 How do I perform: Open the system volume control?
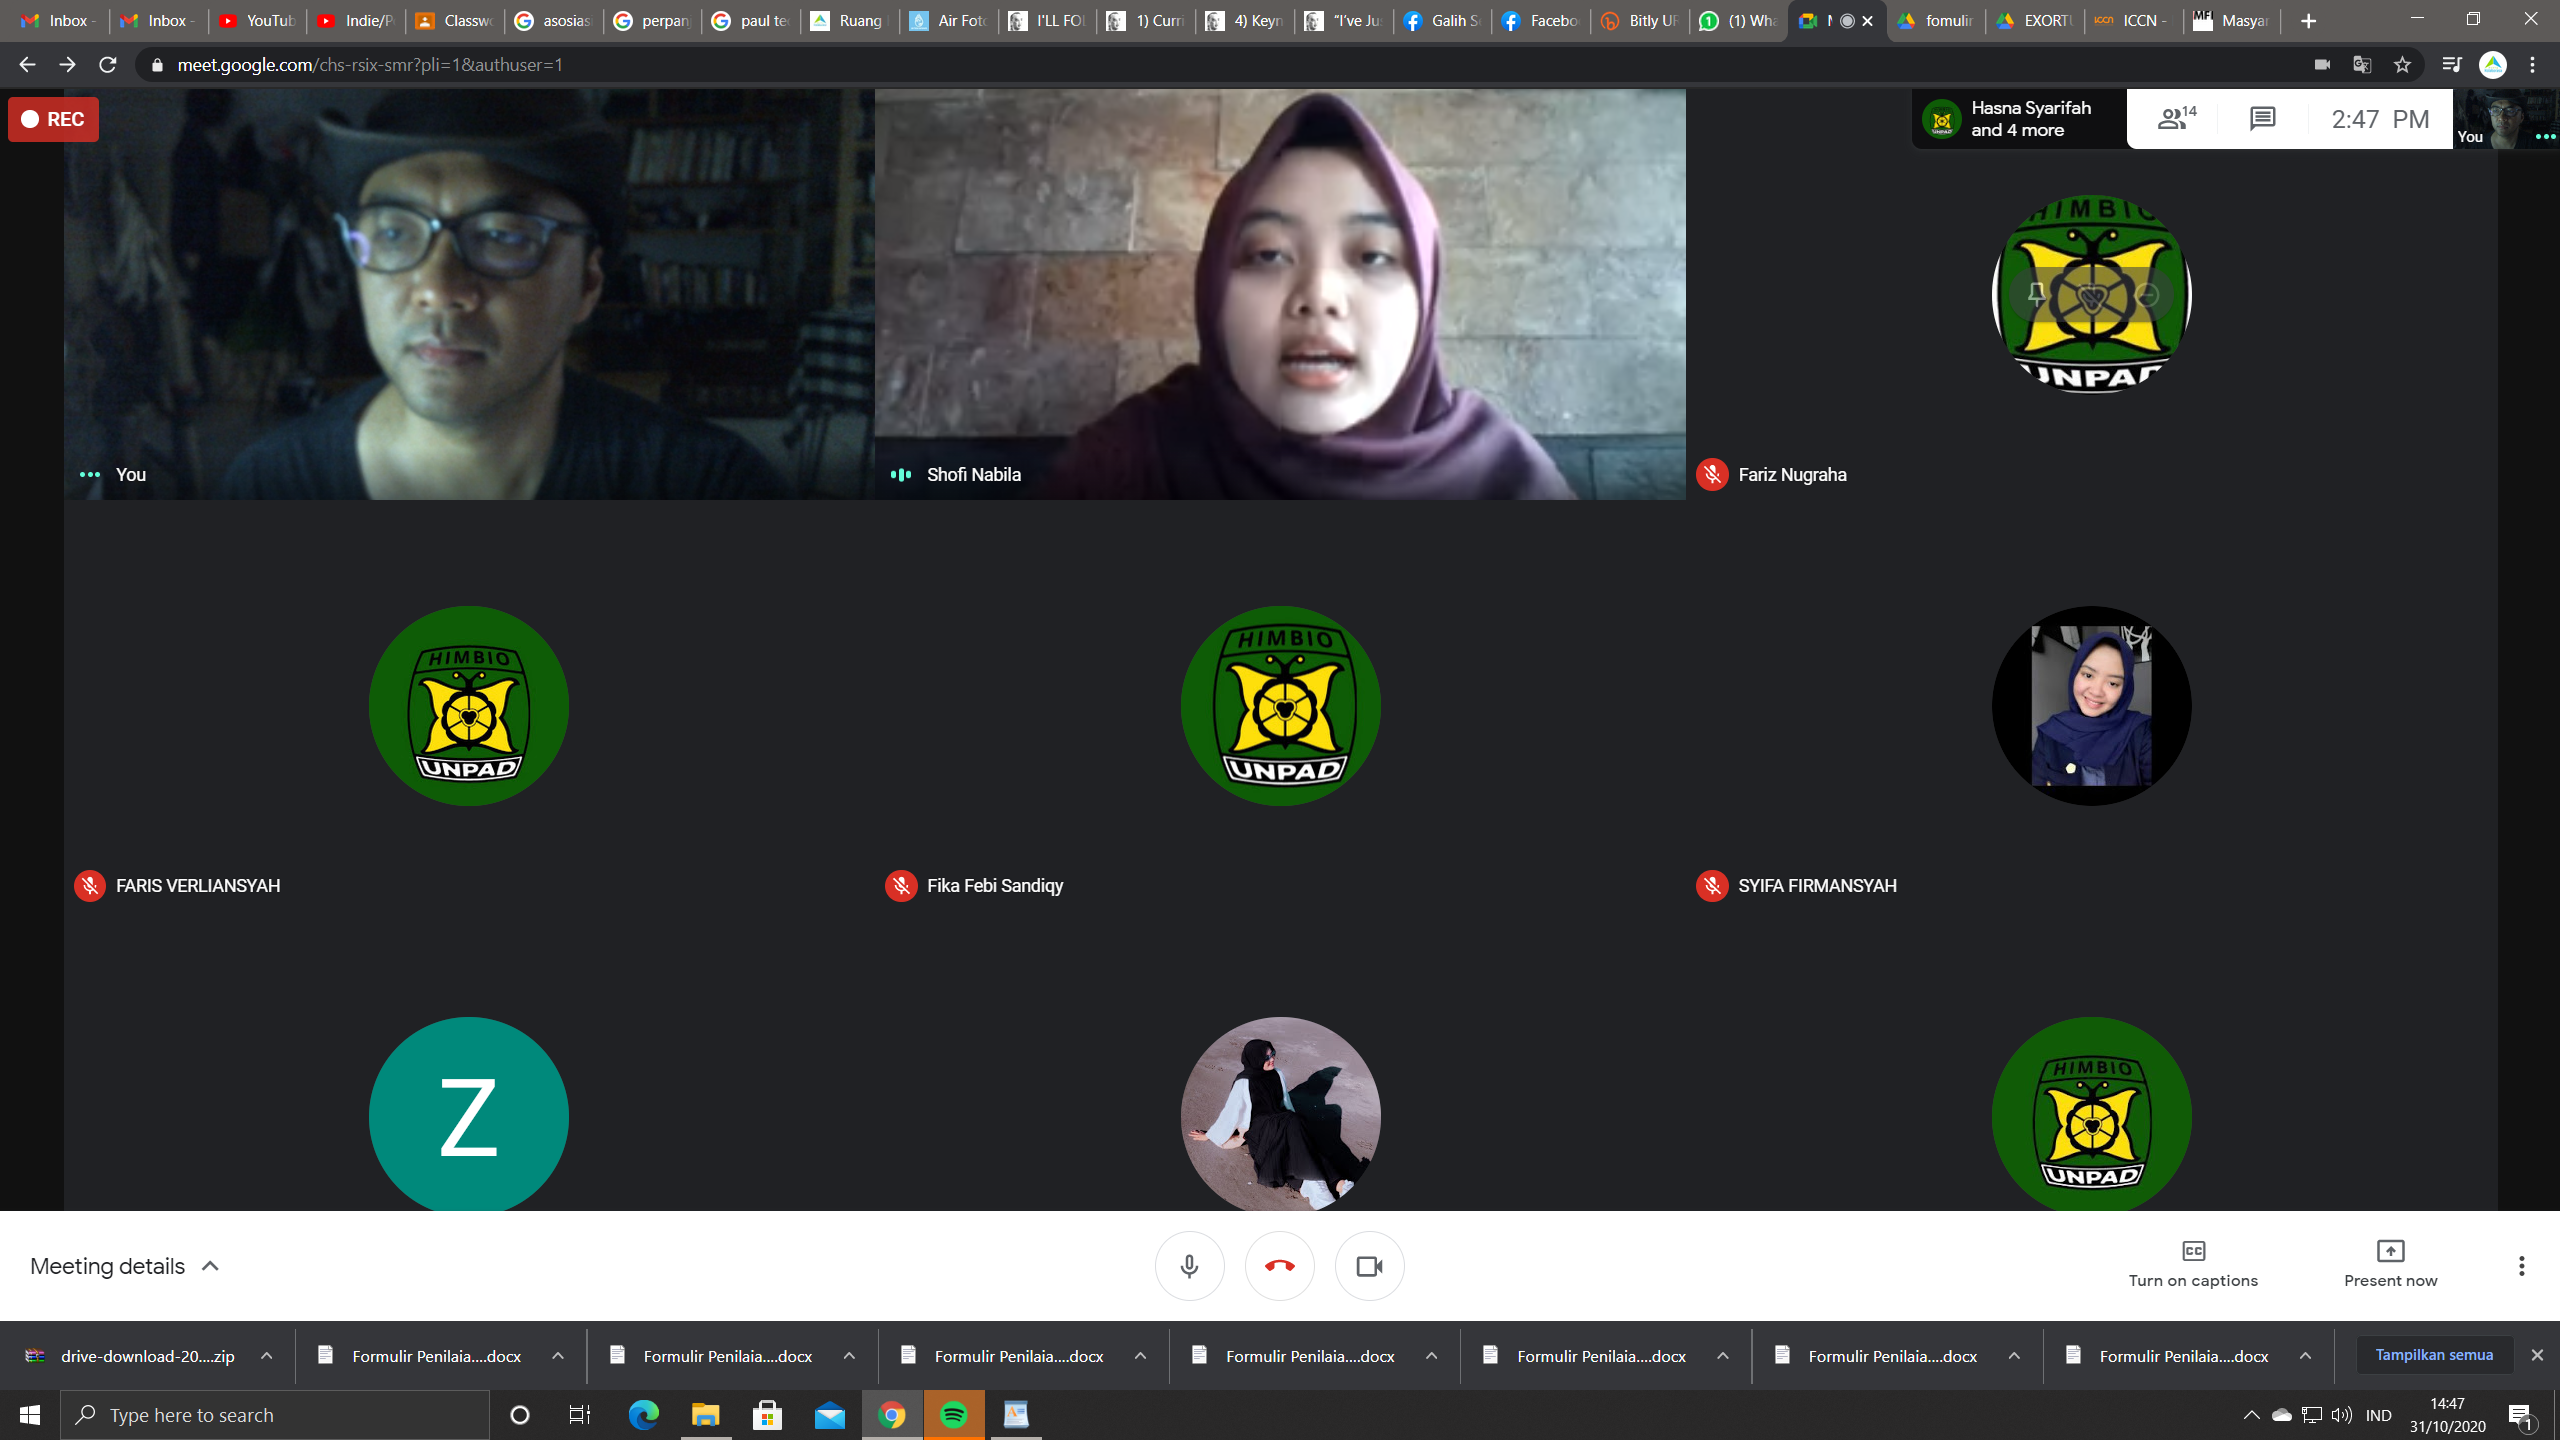tap(2341, 1415)
